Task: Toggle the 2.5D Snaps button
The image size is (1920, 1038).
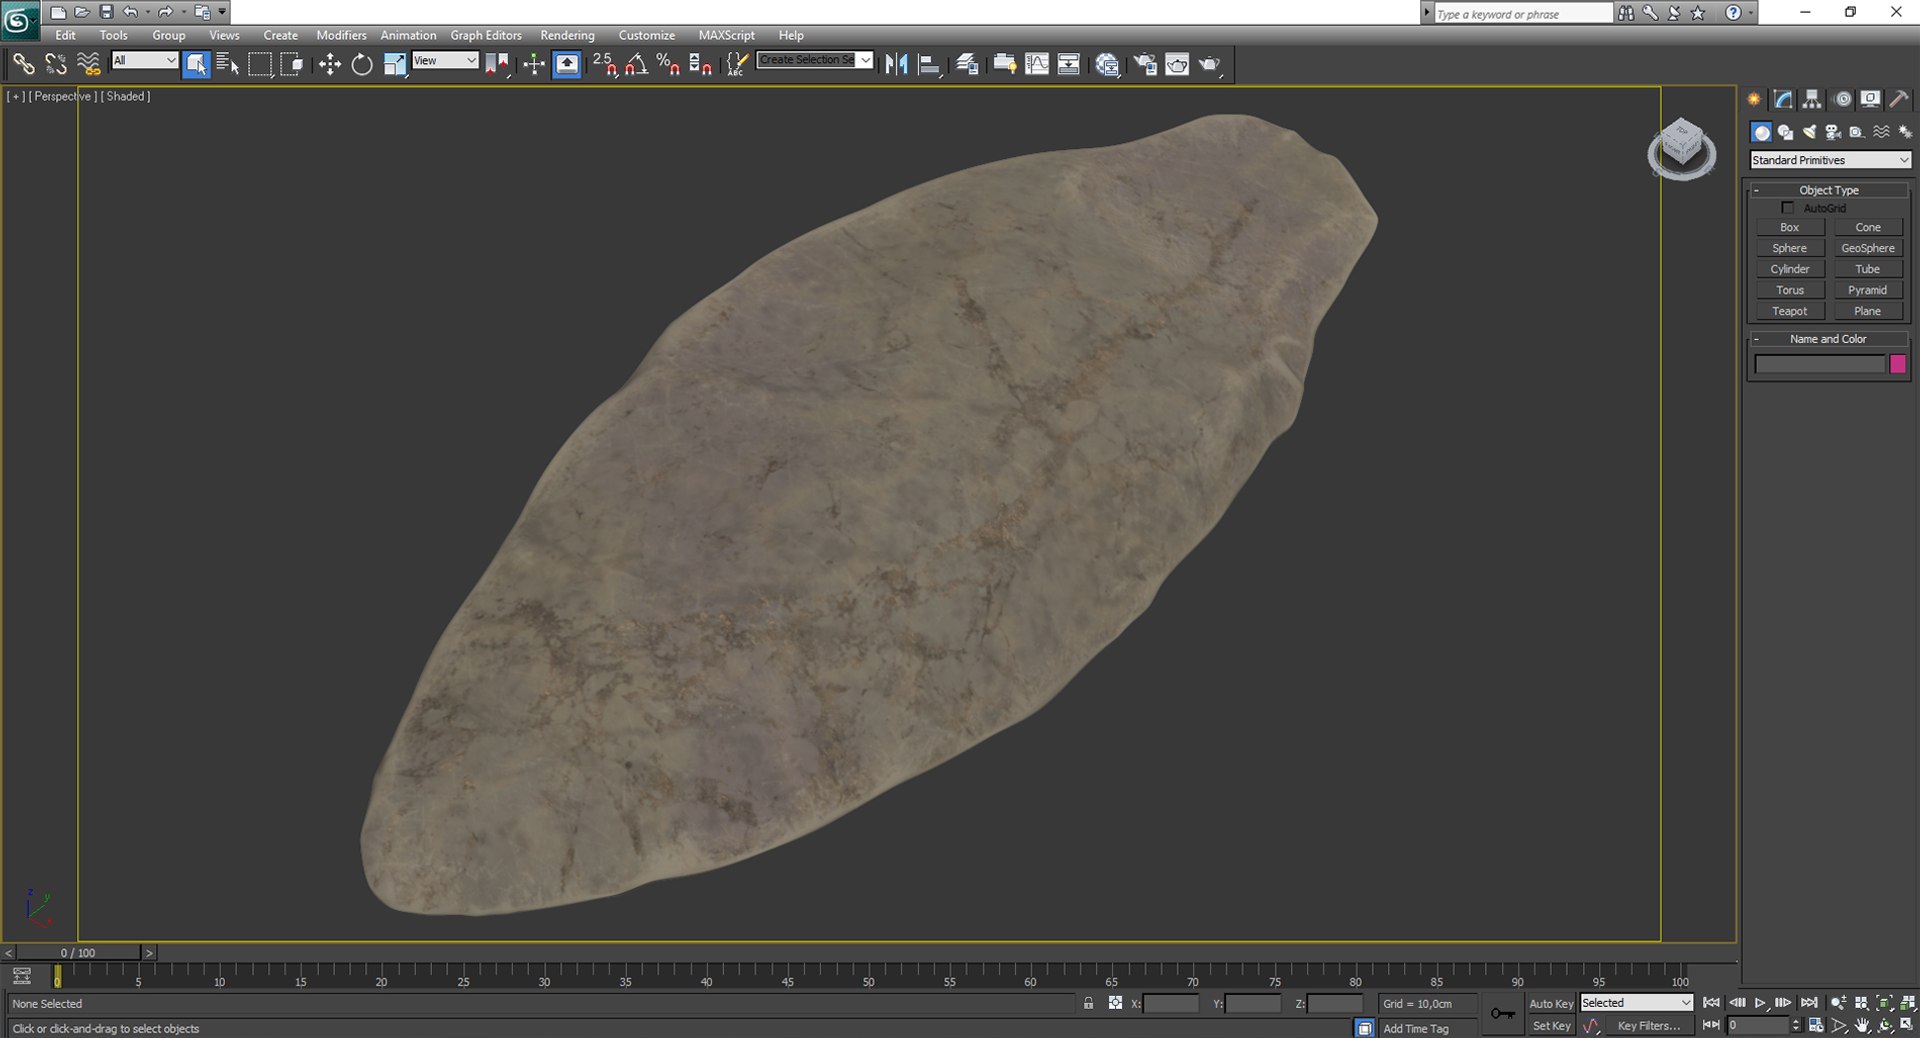Action: (x=605, y=64)
